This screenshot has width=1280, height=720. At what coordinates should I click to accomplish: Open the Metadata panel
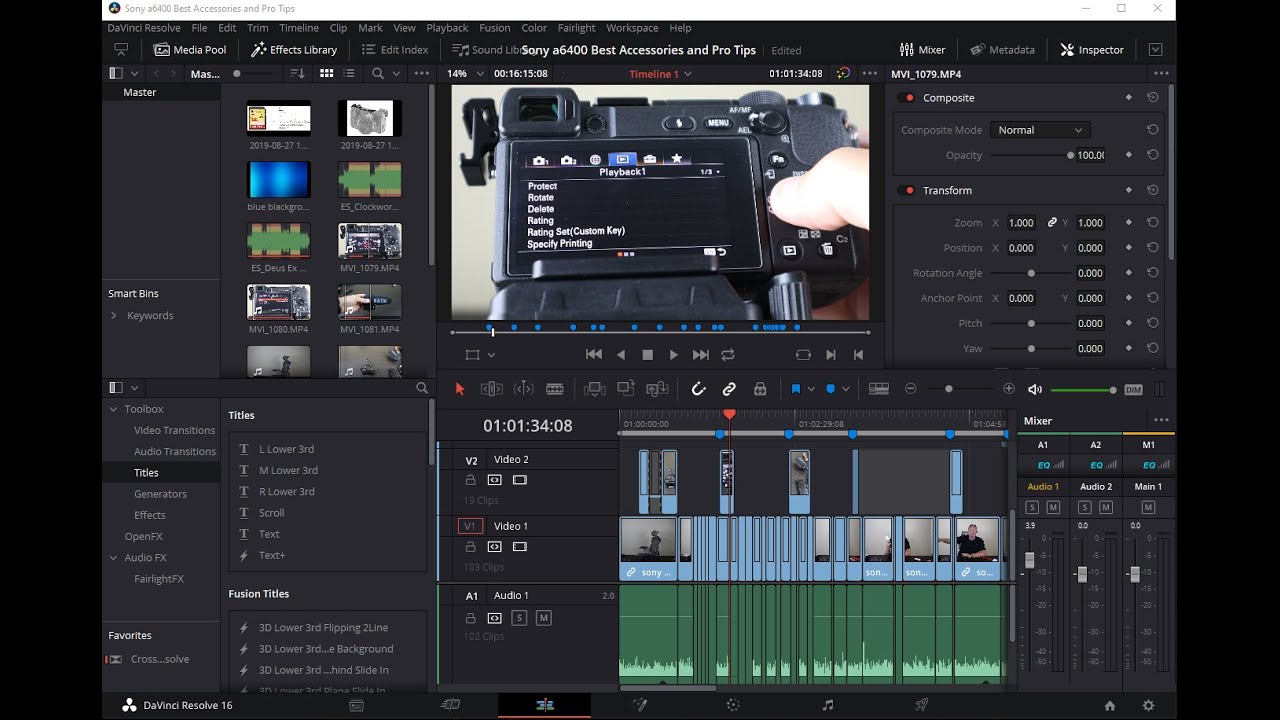[1003, 49]
